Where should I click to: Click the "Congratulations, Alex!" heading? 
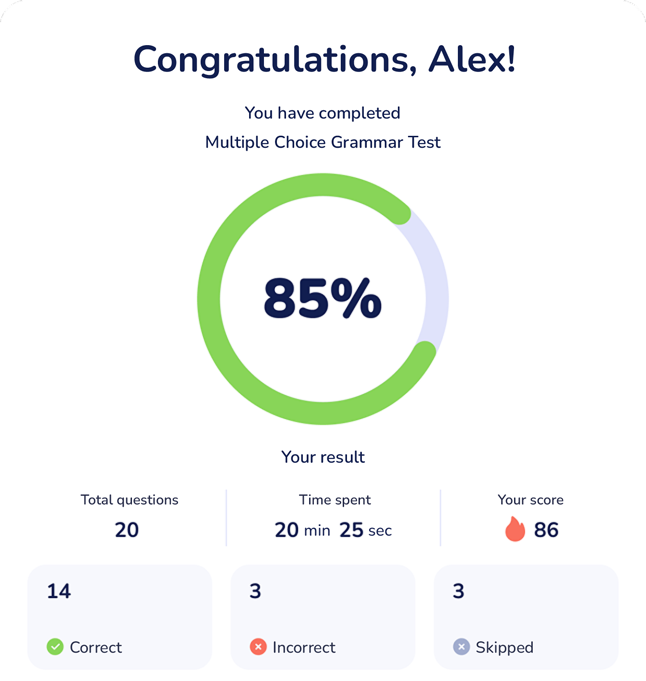[x=324, y=60]
